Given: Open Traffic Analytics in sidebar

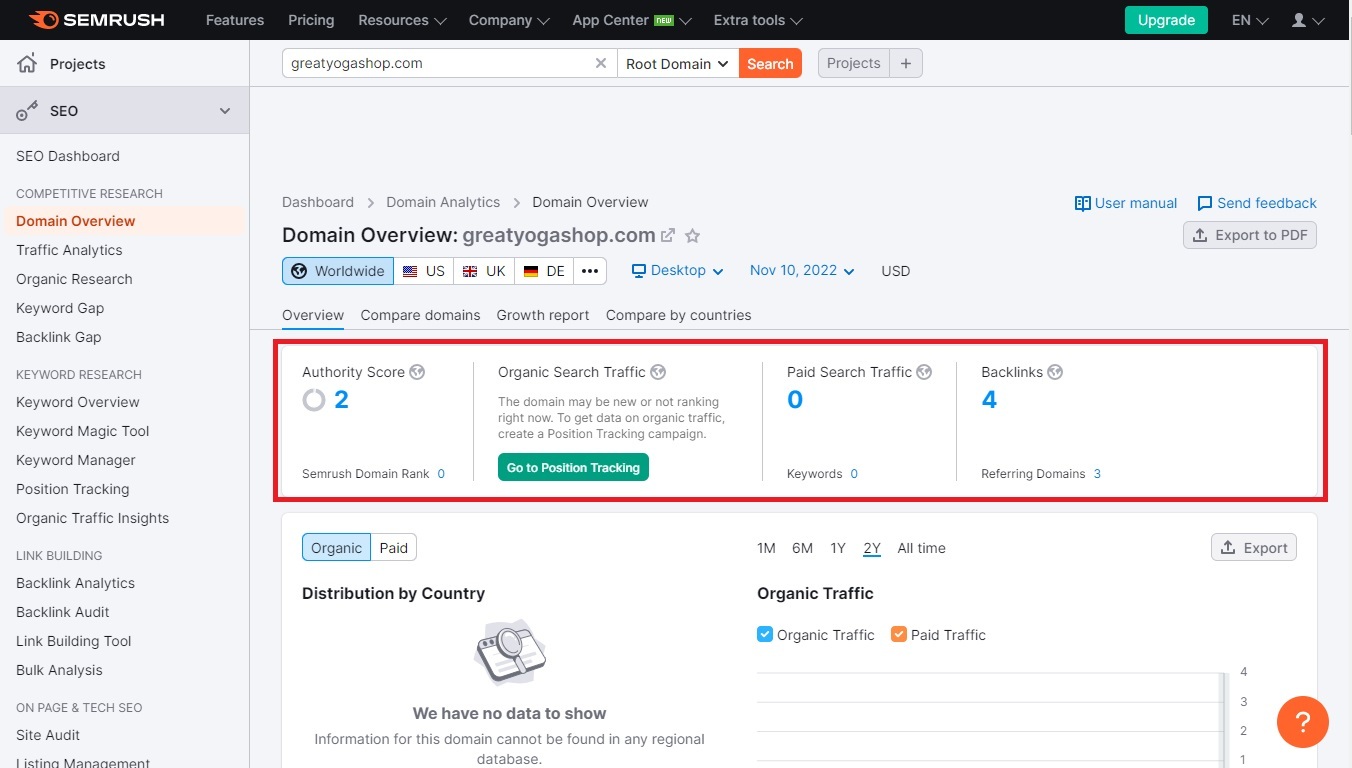Looking at the screenshot, I should click(69, 250).
